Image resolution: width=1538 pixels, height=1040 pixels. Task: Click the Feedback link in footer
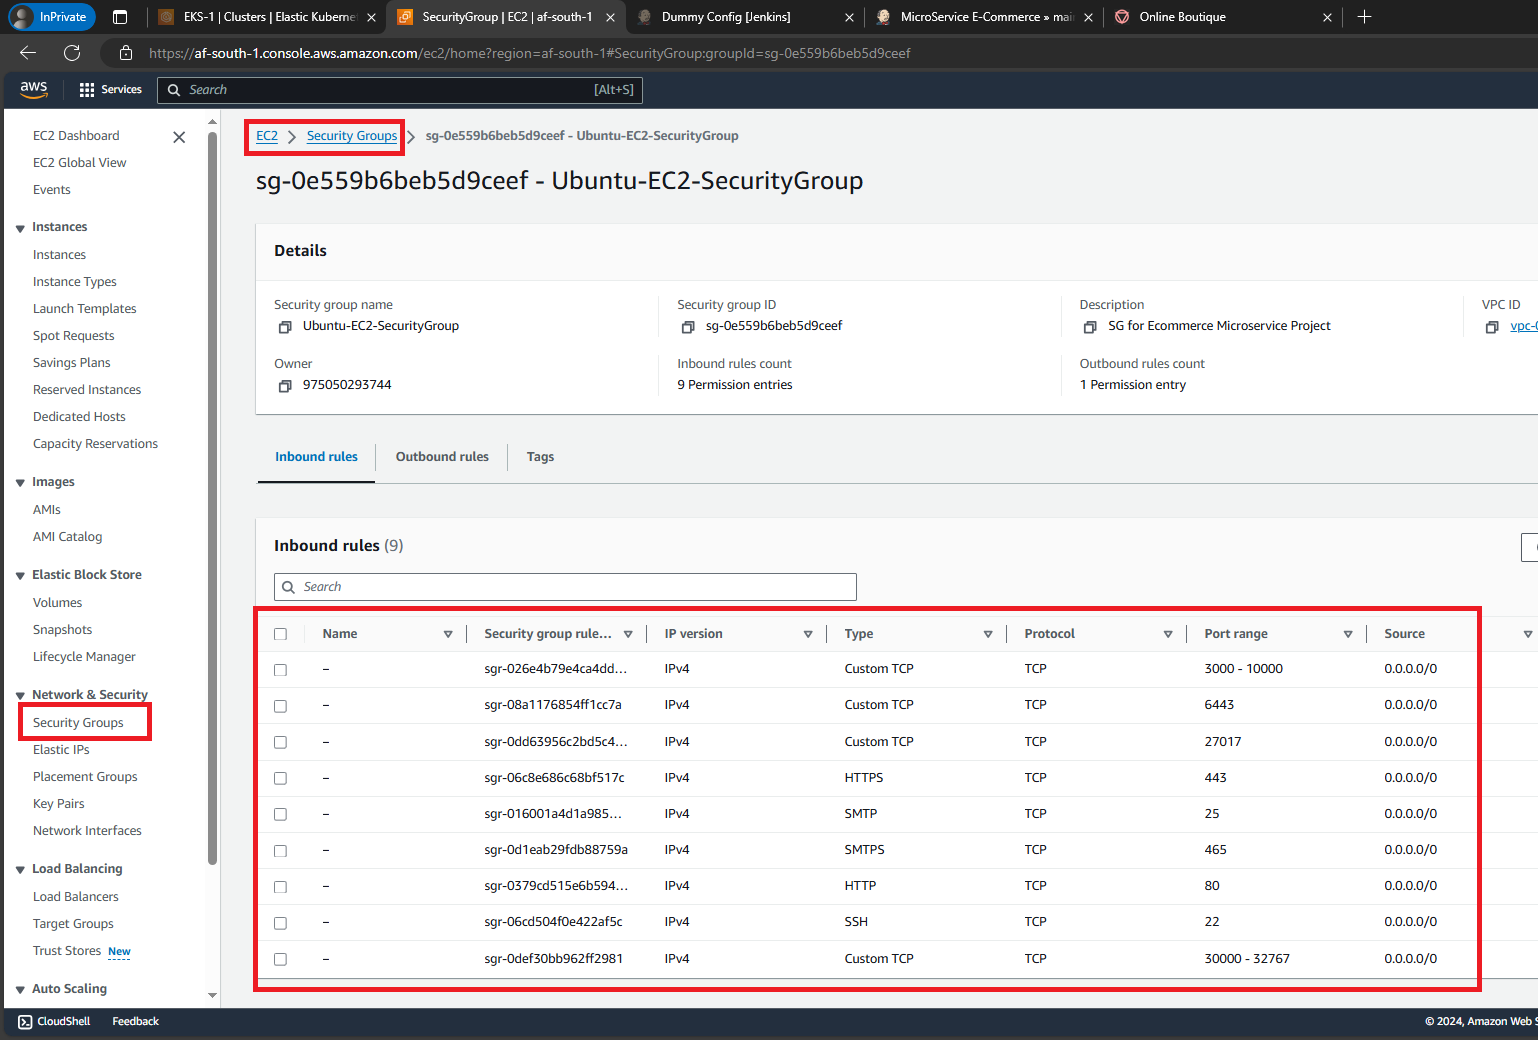point(136,1022)
